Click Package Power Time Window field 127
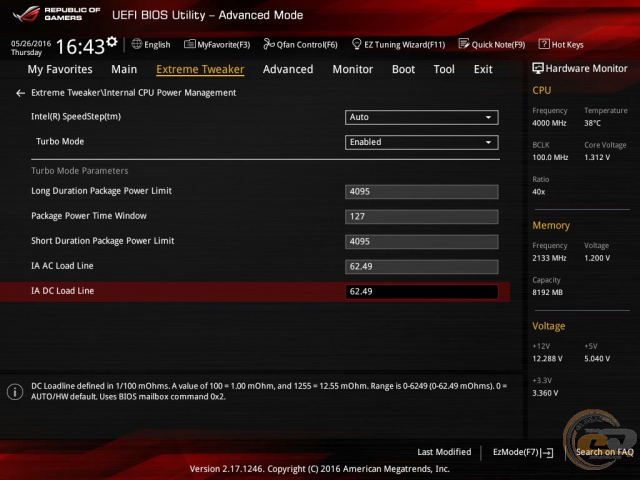 [x=422, y=217]
